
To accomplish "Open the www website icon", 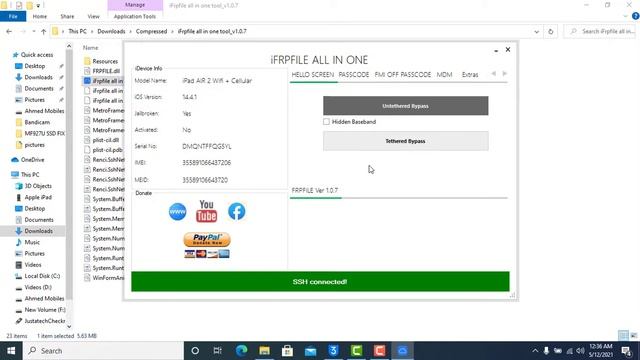I will 177,211.
